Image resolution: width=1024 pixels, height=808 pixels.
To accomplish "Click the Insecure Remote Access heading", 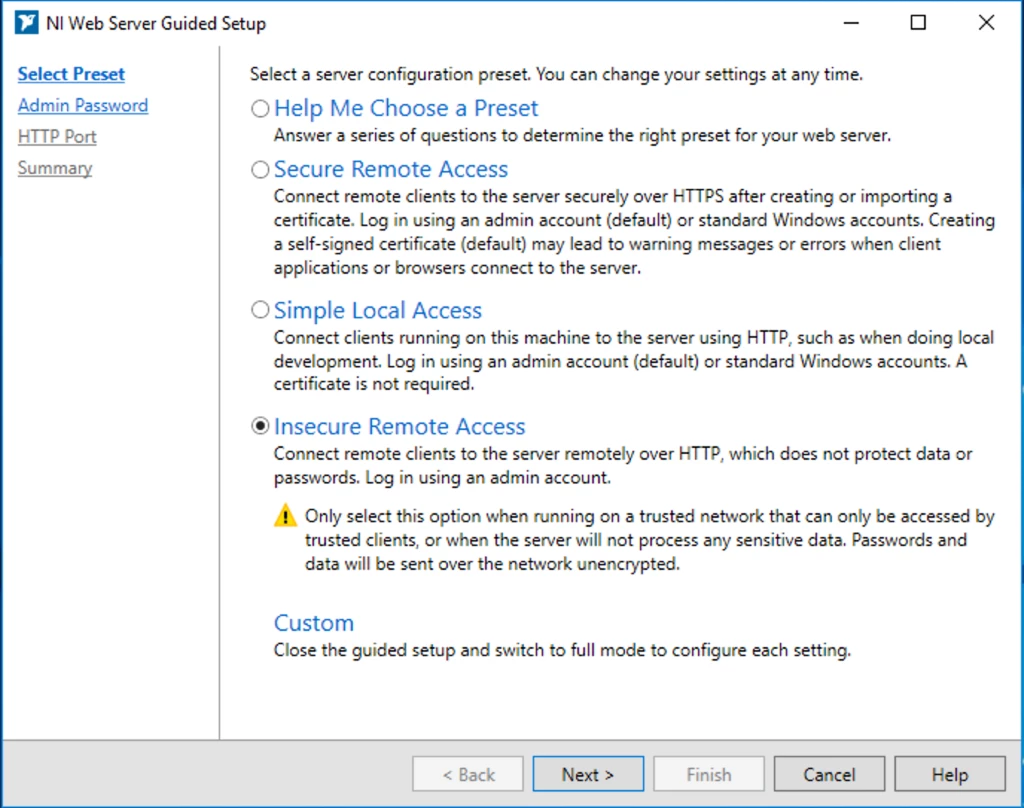I will point(399,426).
